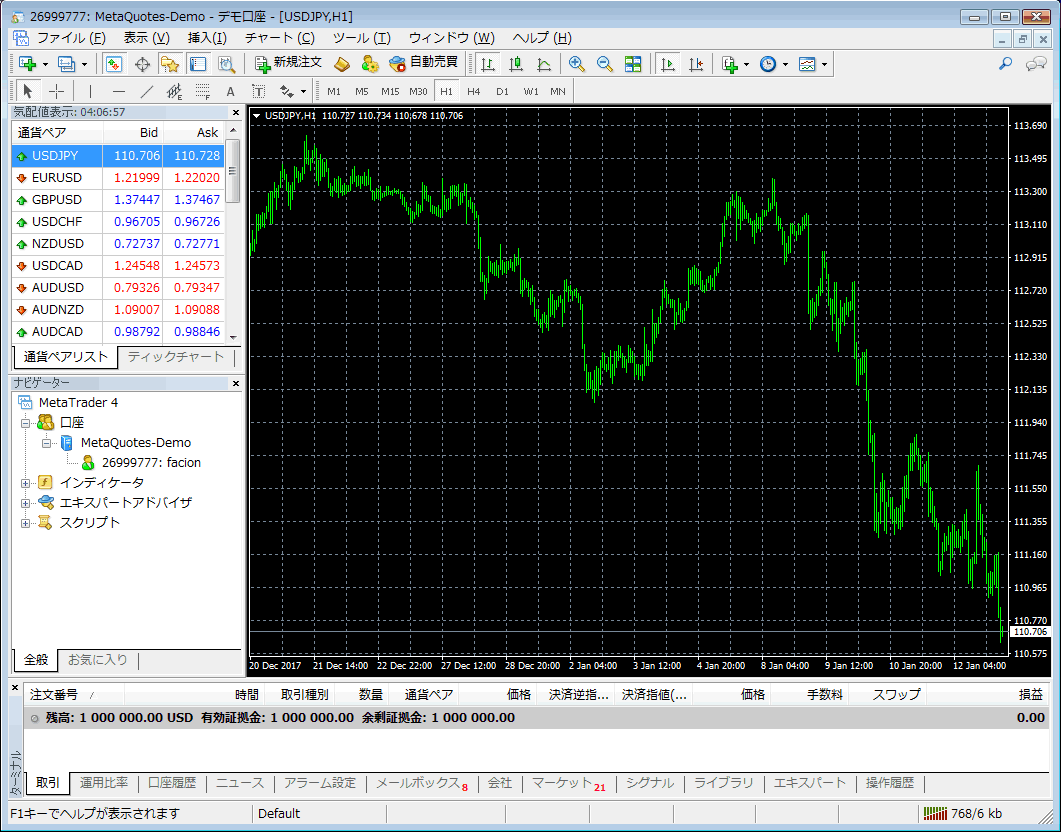Open the ファイル (F) menu
Screen dimensions: 1061x832
click(71, 38)
